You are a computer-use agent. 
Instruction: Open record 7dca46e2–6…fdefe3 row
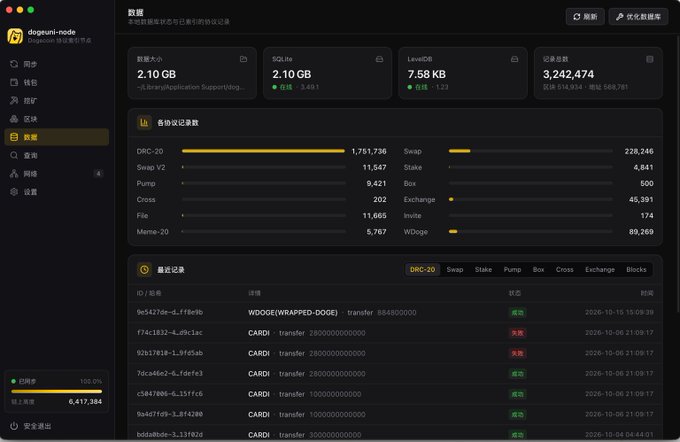[395, 373]
